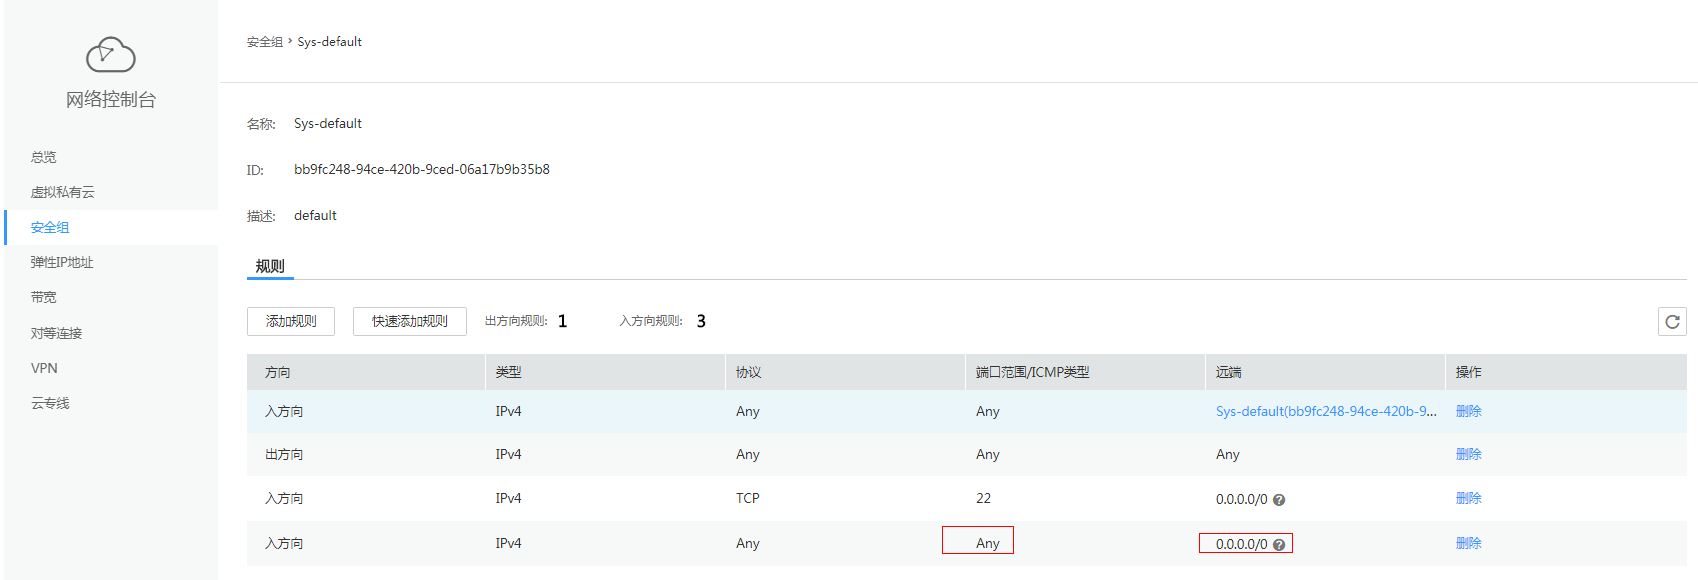Viewport: 1698px width, 580px height.
Task: Click the remote Any cell of 出方向 rule
Action: click(x=1228, y=454)
